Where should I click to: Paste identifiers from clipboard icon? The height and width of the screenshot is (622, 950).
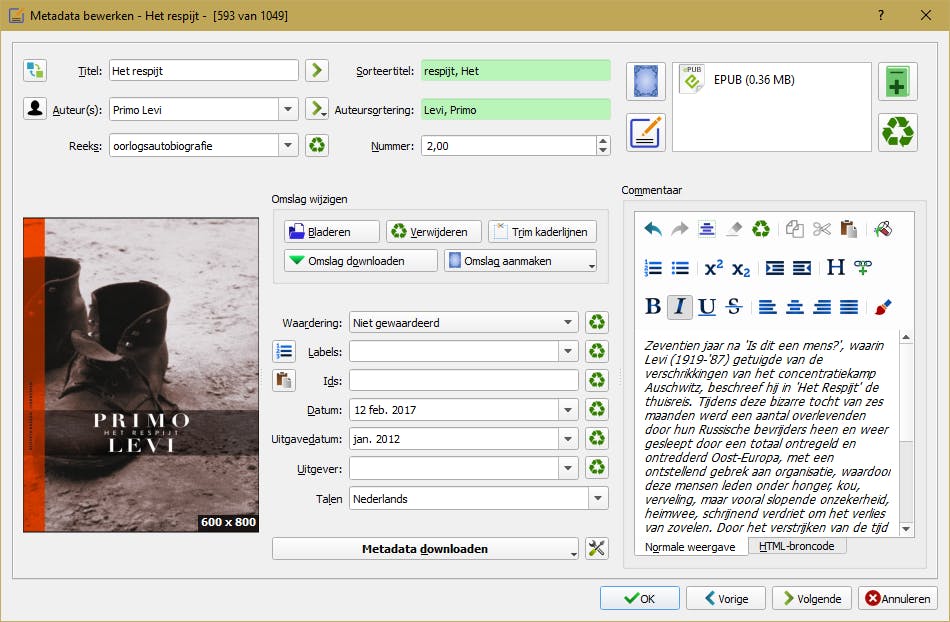[284, 380]
